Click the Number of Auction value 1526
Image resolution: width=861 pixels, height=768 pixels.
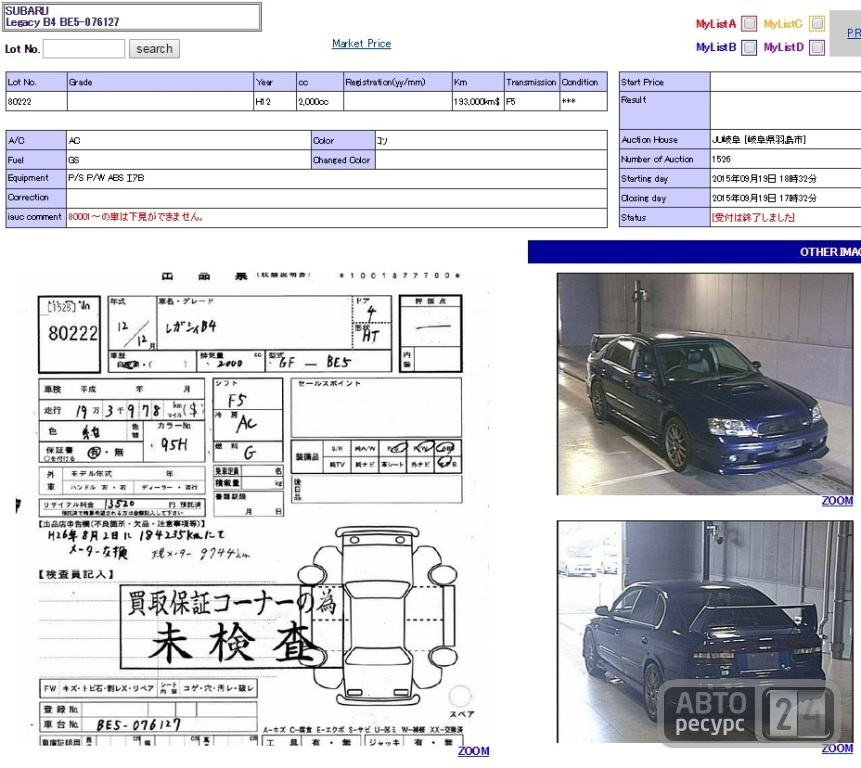pyautogui.click(x=721, y=159)
